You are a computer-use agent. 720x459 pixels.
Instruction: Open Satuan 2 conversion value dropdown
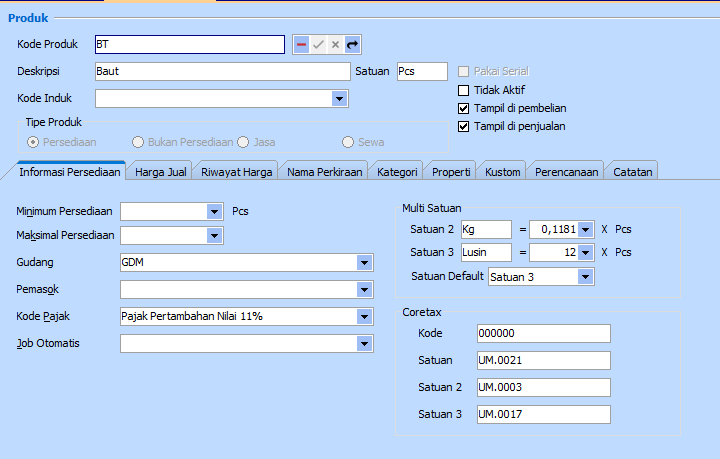[x=585, y=229]
